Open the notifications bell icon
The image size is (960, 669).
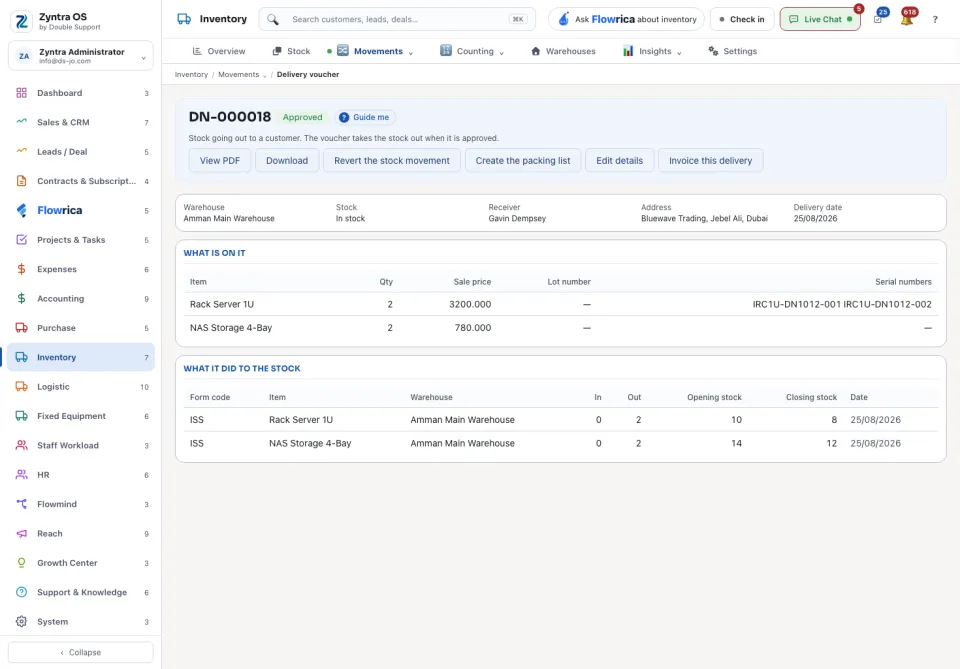tap(907, 19)
